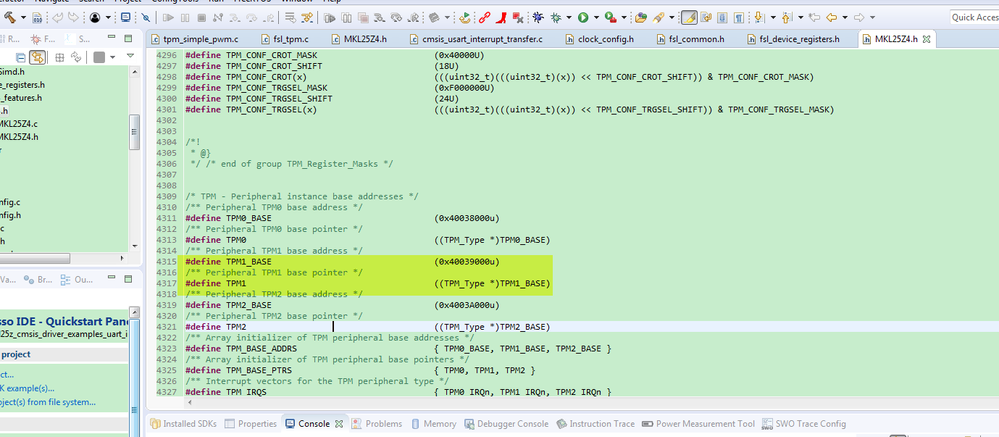The image size is (999, 437).
Task: Click the monitor terminal toolbar icon
Action: point(126,17)
